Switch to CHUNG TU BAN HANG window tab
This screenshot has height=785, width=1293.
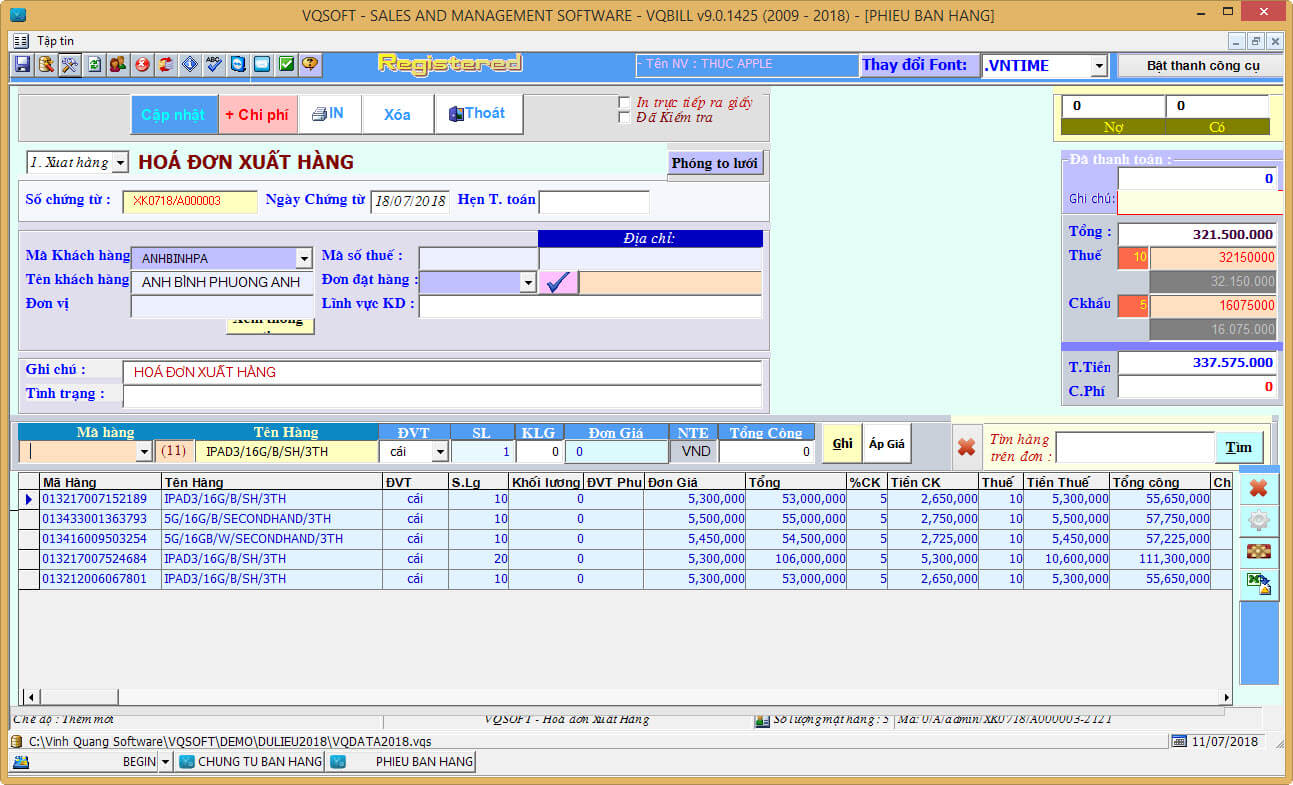[x=250, y=762]
